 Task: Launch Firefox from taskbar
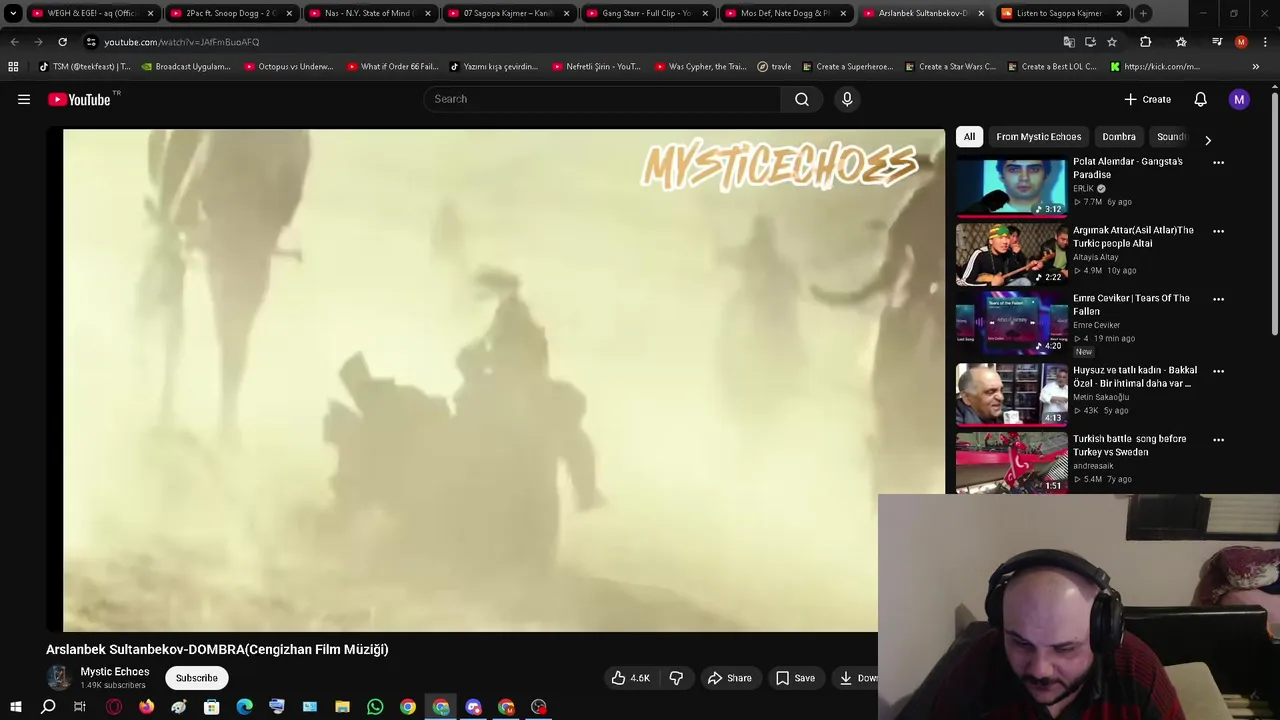[146, 707]
